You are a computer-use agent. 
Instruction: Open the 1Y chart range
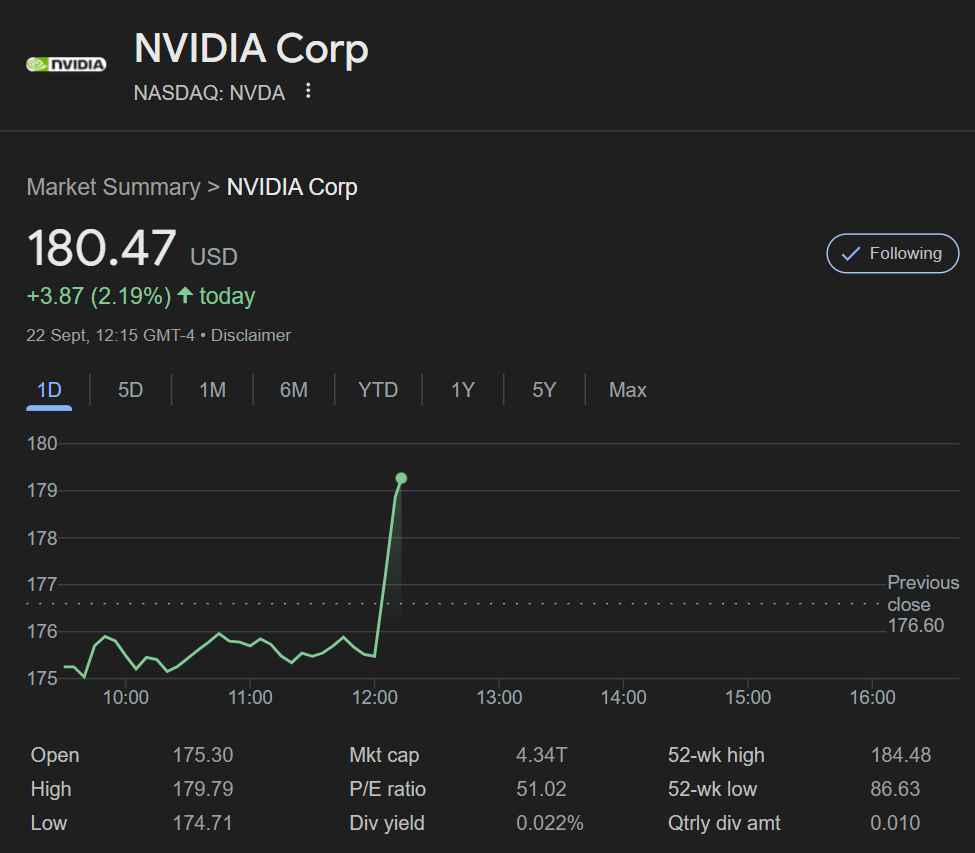(463, 390)
